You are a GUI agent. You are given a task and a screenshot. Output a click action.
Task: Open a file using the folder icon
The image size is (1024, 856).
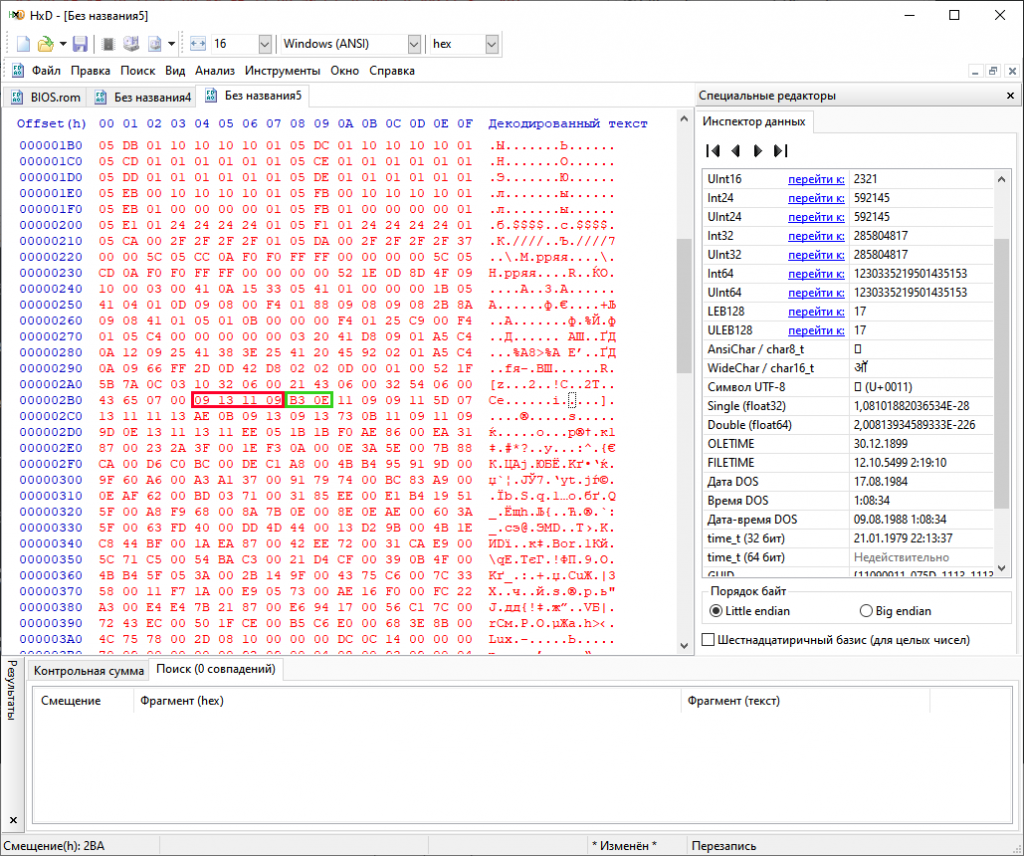point(45,44)
